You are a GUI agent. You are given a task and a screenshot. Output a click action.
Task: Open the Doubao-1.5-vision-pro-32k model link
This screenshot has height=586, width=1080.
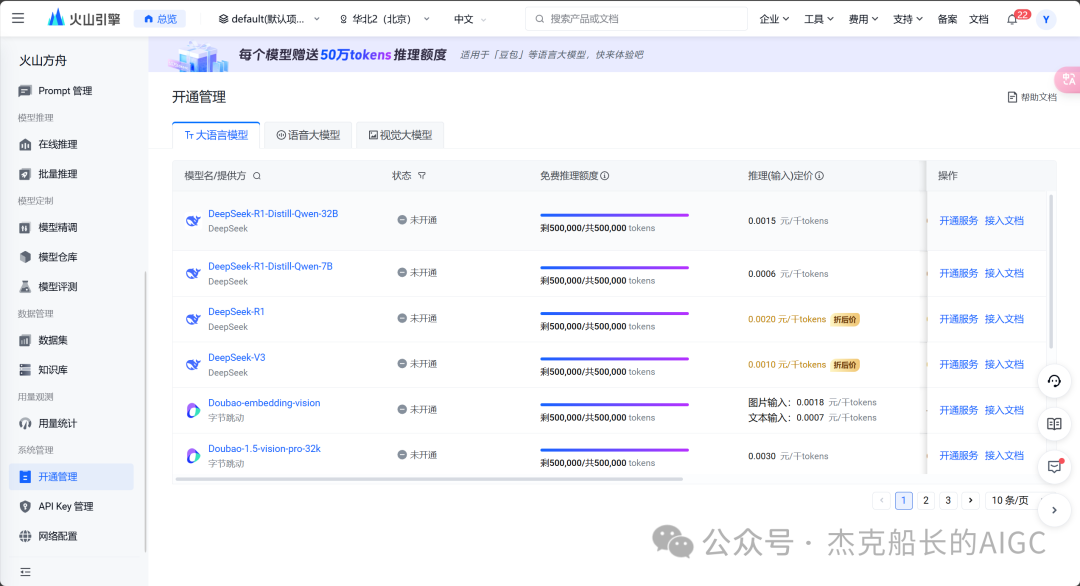pos(264,449)
